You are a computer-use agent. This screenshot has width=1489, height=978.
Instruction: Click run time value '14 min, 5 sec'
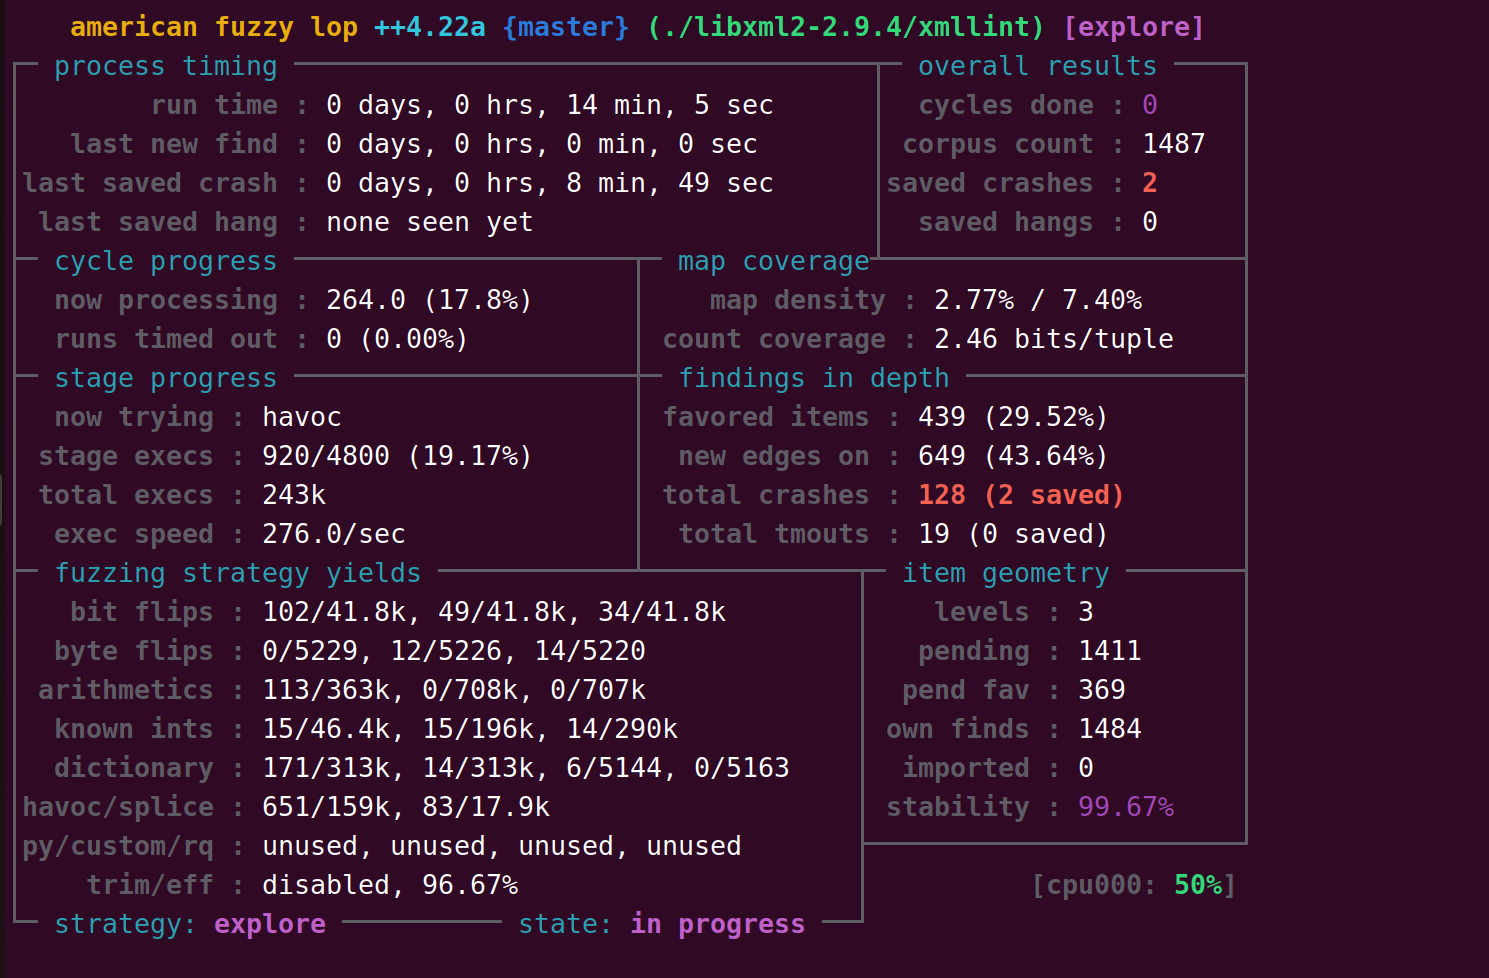pyautogui.click(x=670, y=105)
